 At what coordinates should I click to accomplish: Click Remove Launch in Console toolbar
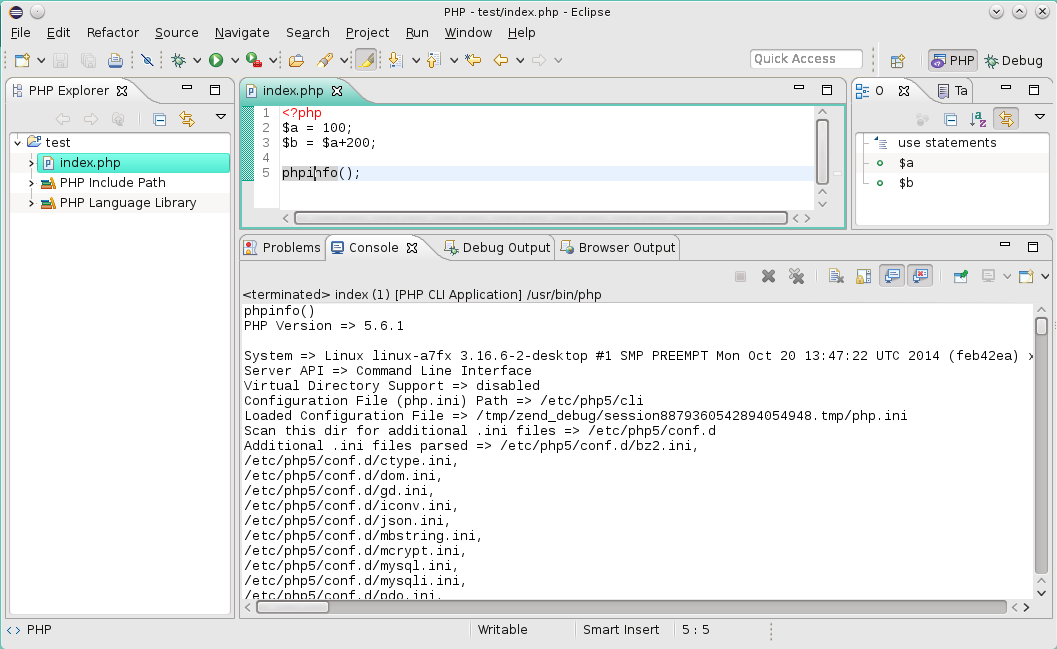coord(768,276)
